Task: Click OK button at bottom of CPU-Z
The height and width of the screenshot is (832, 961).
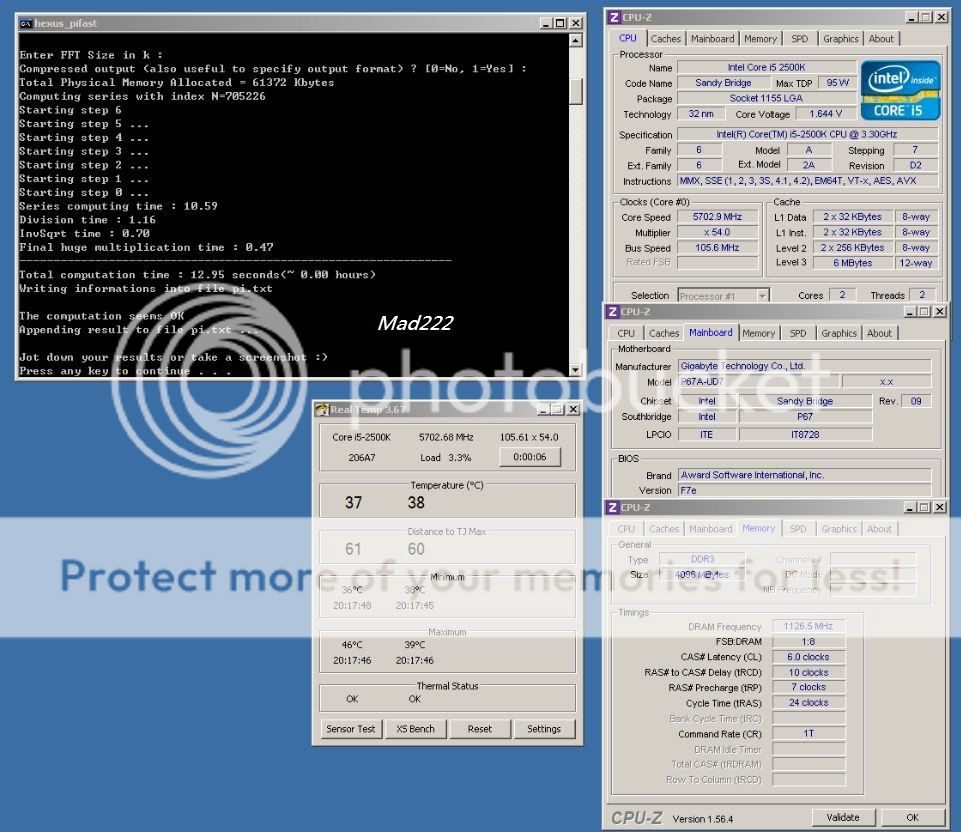Action: (x=912, y=817)
